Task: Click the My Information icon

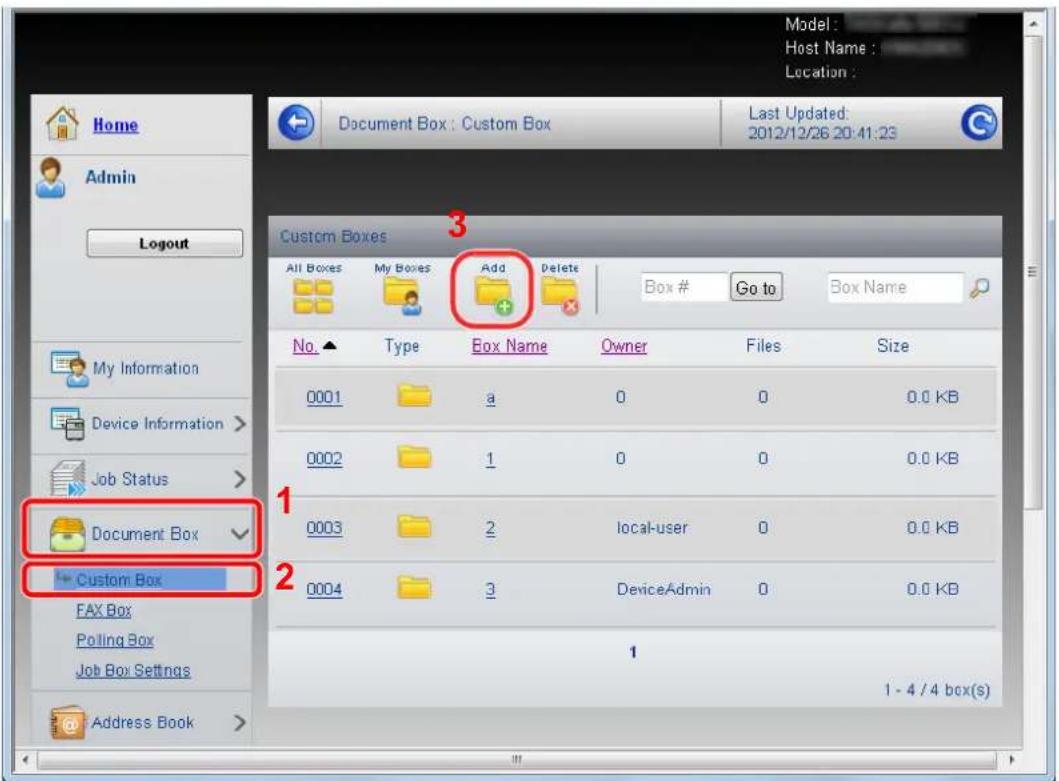Action: (x=69, y=368)
